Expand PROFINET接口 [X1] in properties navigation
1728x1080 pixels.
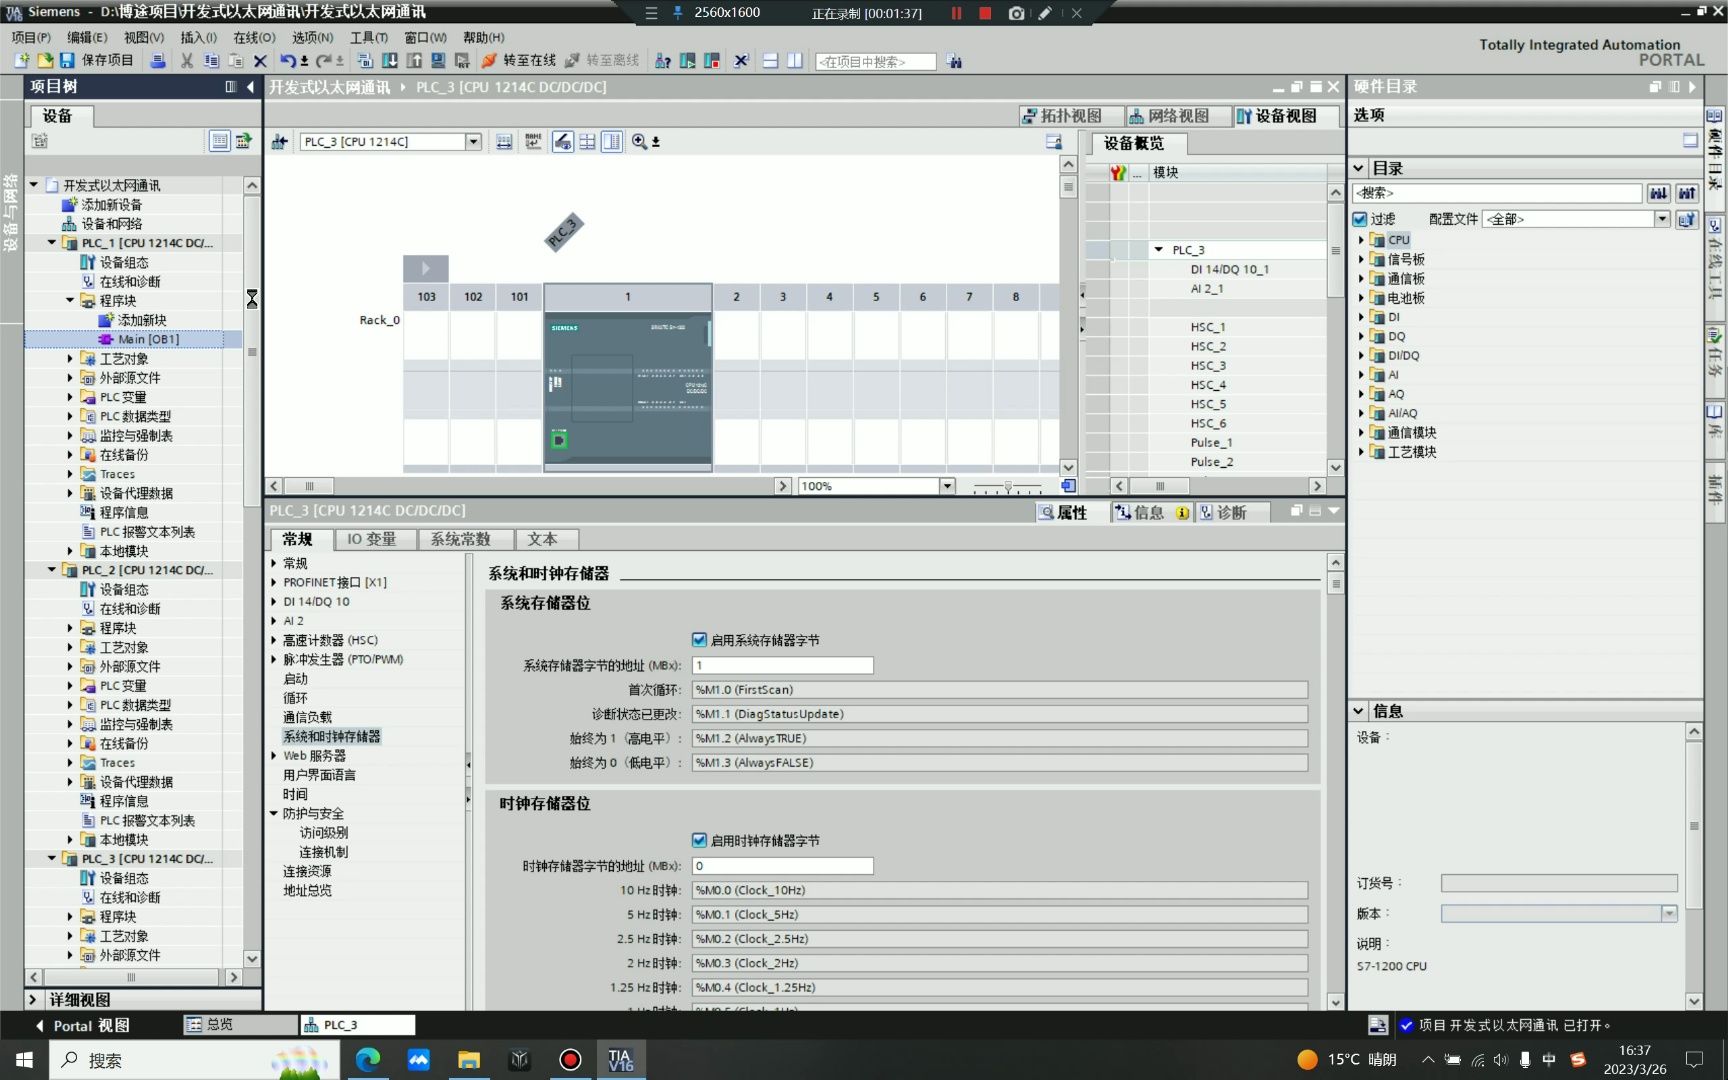(x=274, y=582)
